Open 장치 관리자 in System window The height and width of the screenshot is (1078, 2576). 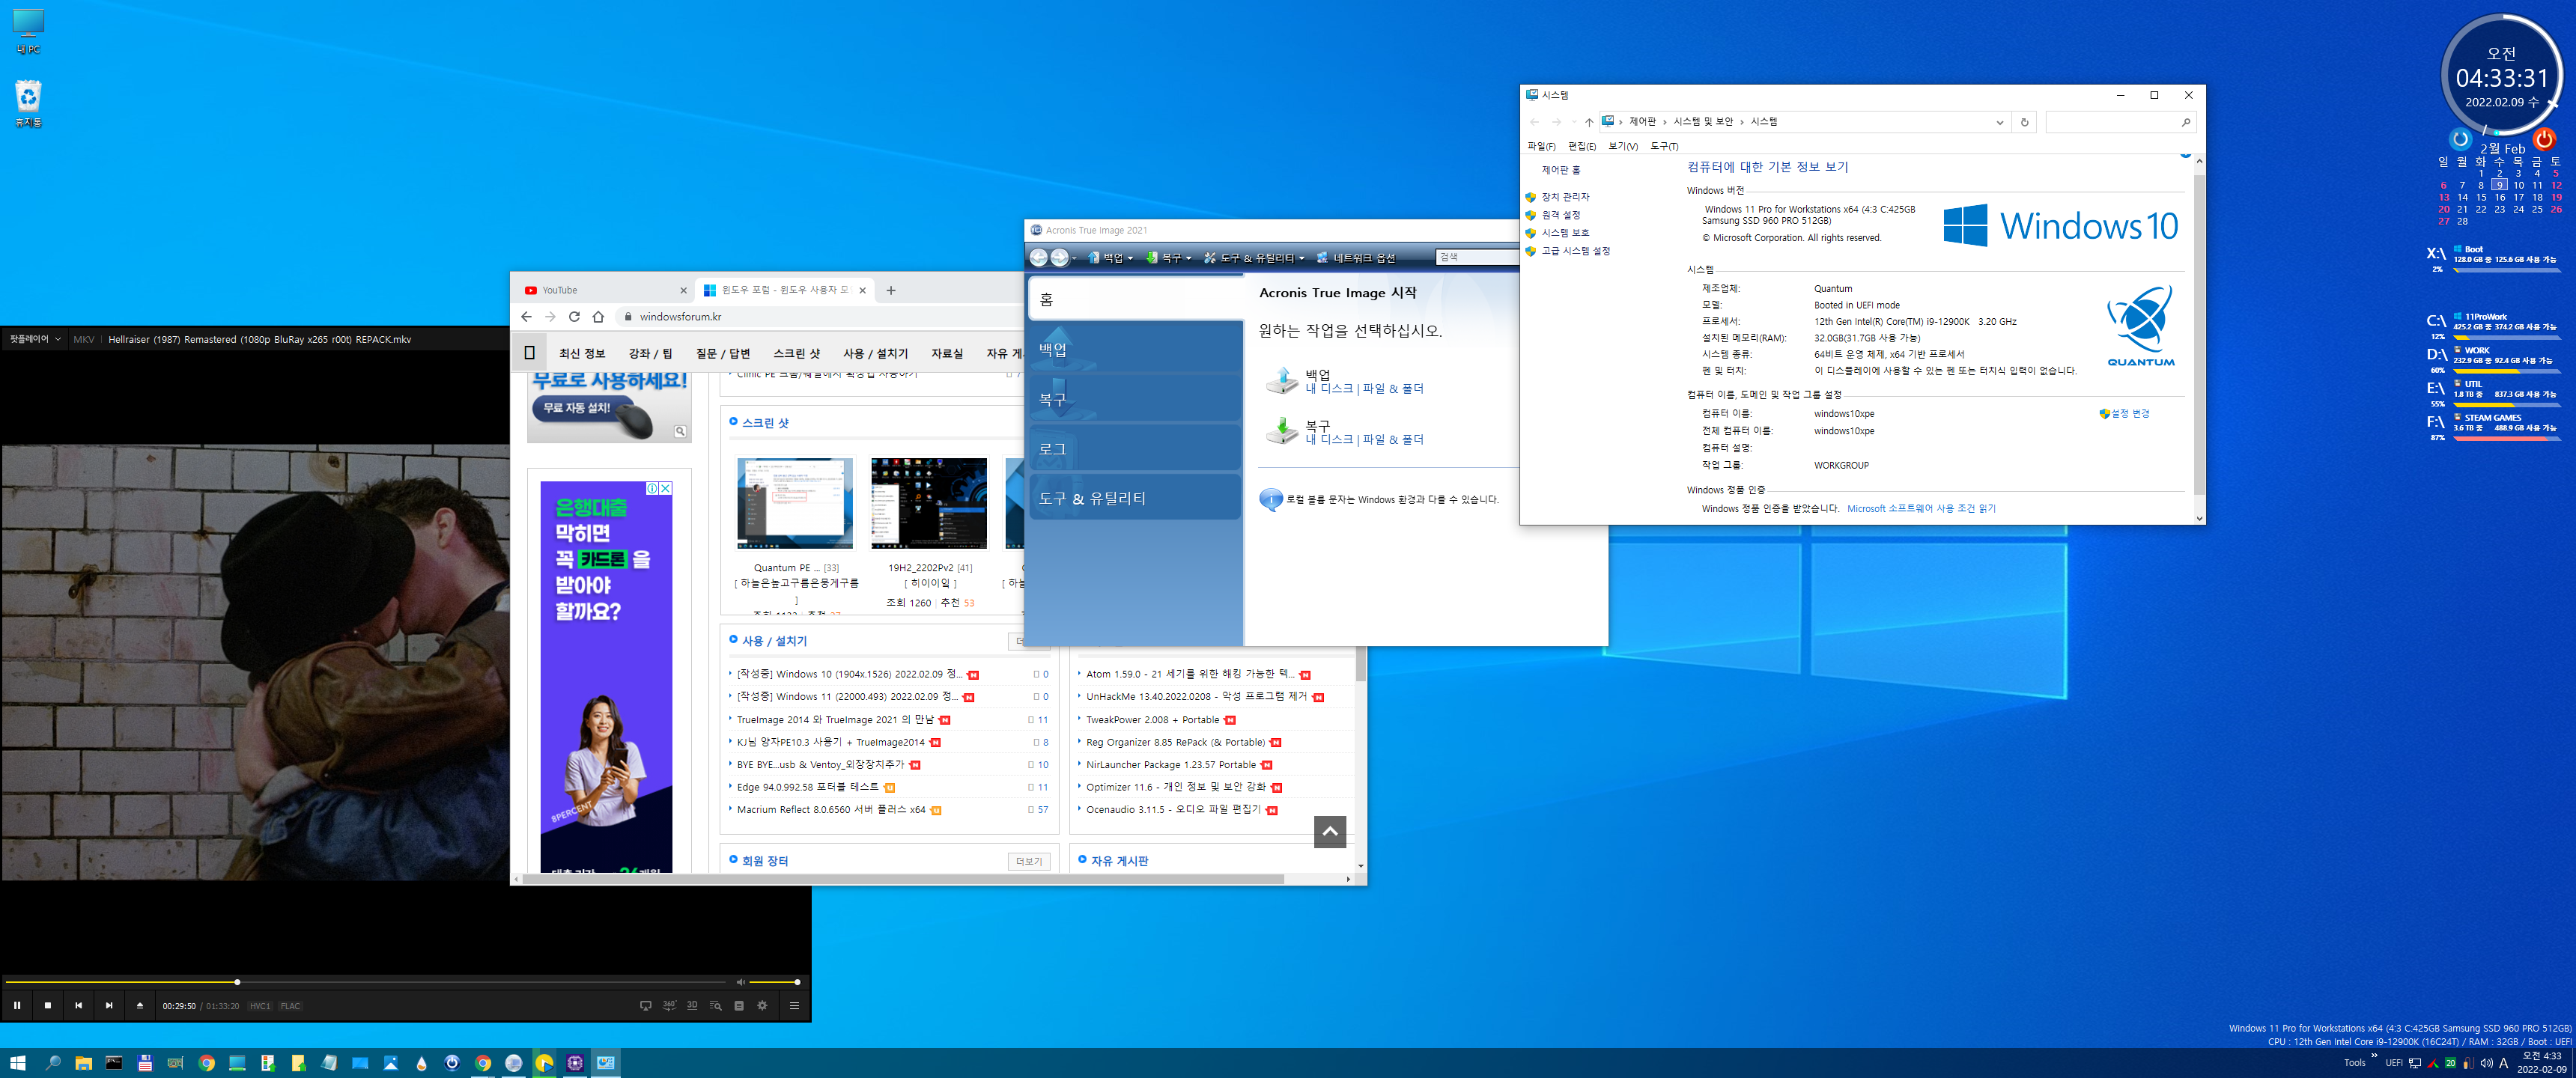(x=1565, y=197)
